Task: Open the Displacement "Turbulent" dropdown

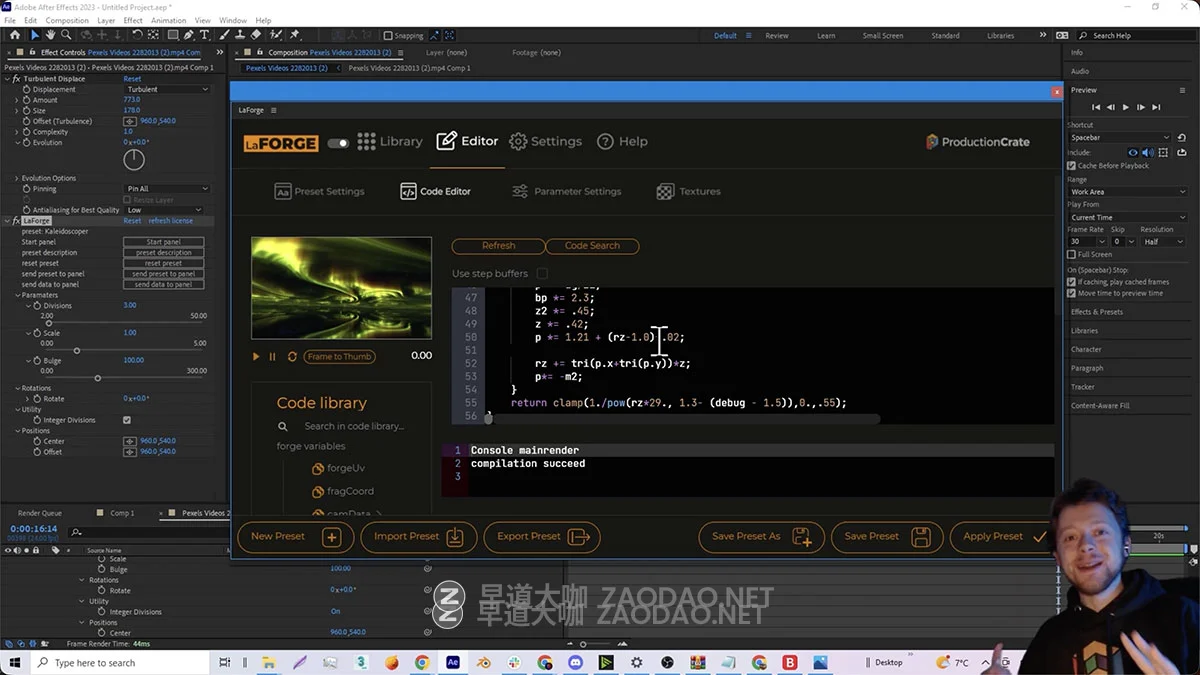Action: 167,89
